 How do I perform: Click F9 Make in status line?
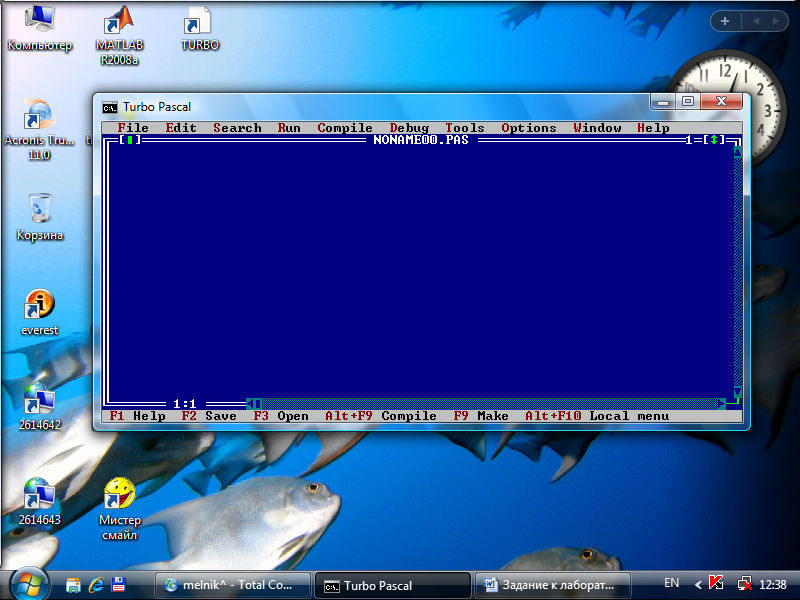pyautogui.click(x=481, y=416)
